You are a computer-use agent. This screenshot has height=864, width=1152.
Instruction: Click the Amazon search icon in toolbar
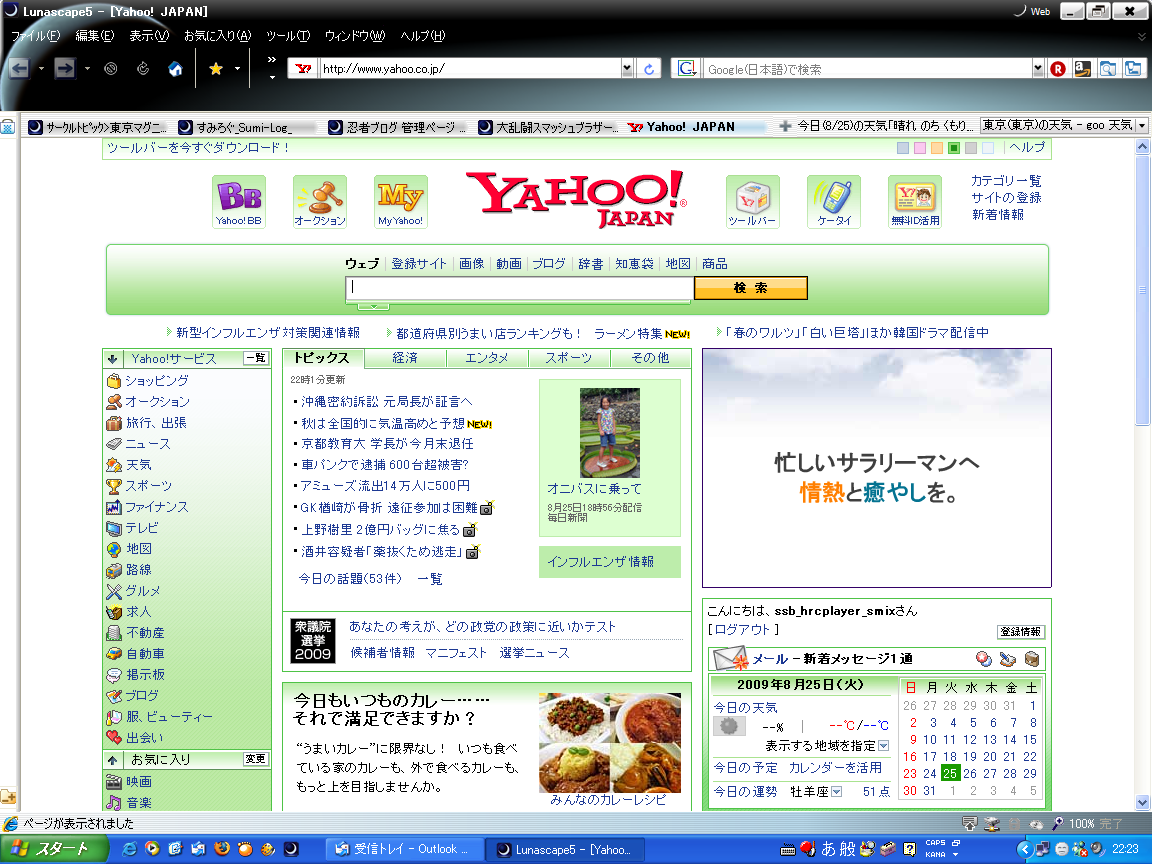1082,69
